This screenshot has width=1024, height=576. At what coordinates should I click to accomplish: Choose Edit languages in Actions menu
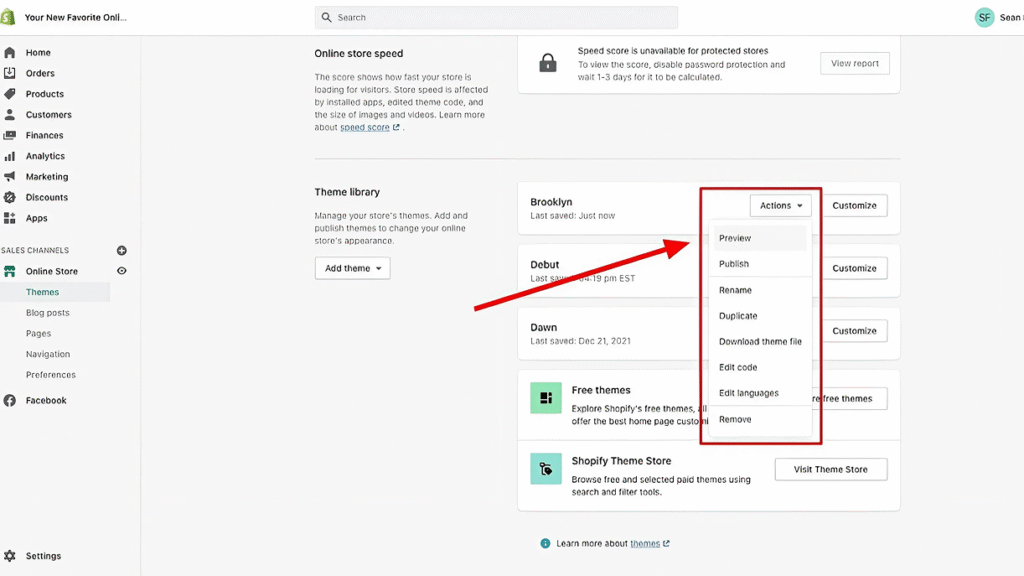click(x=758, y=393)
